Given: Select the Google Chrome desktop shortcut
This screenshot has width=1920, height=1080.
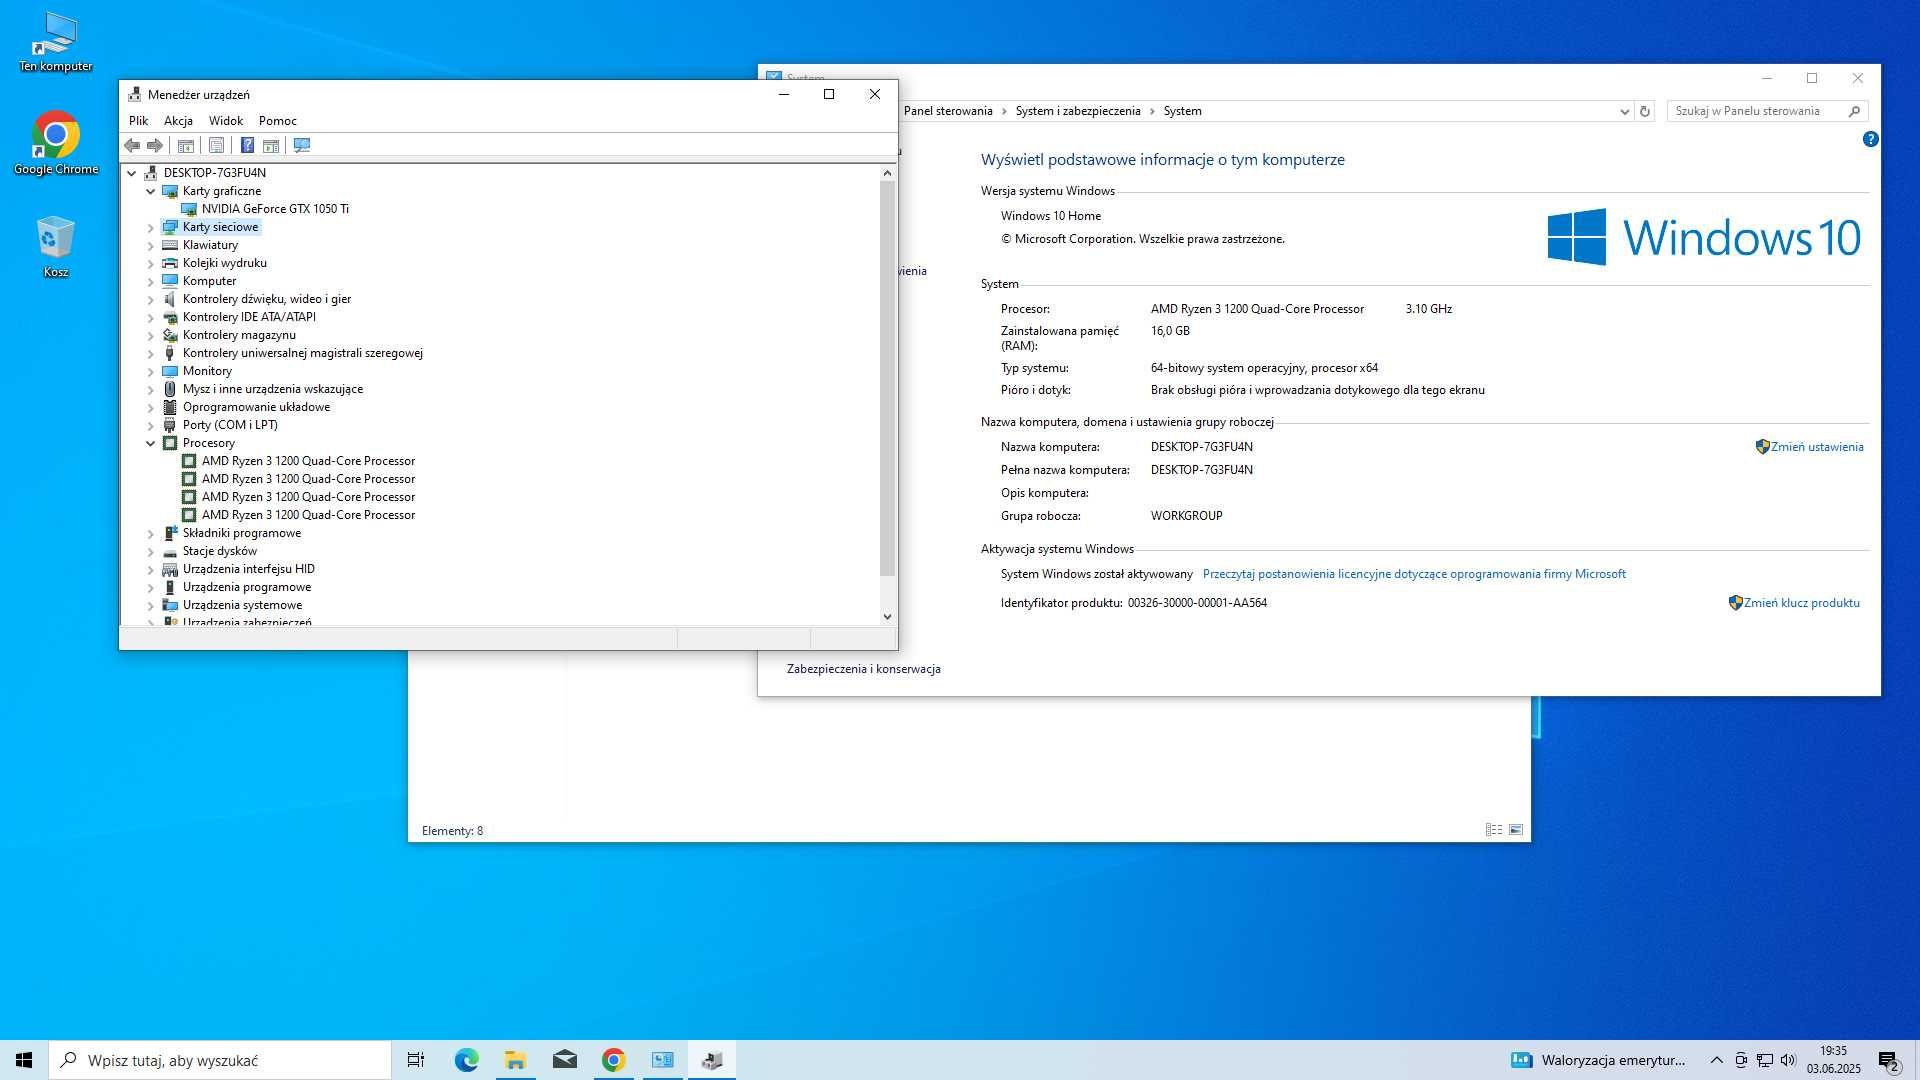Looking at the screenshot, I should (56, 143).
